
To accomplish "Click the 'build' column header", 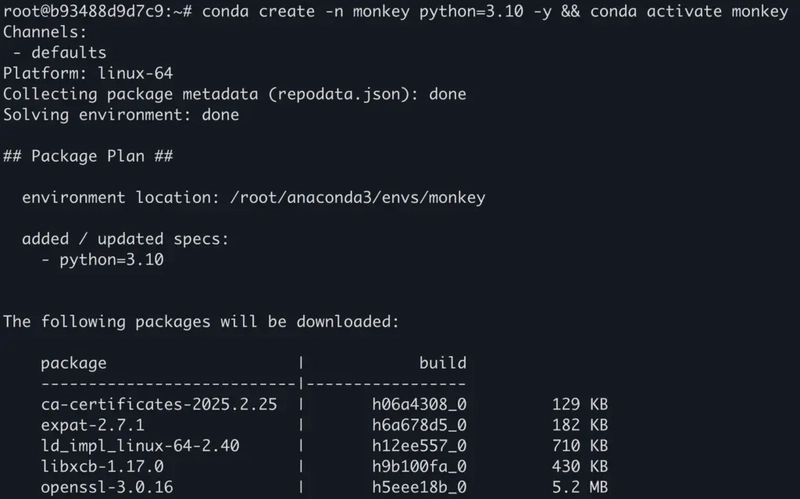I will (442, 363).
